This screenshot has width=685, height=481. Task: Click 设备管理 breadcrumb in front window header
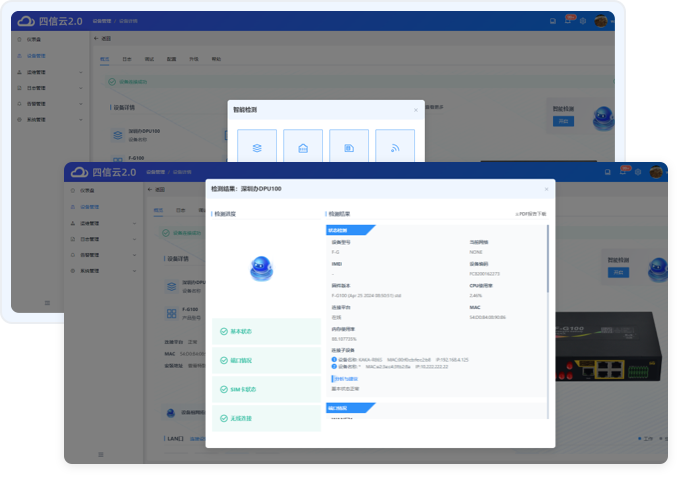[x=155, y=172]
